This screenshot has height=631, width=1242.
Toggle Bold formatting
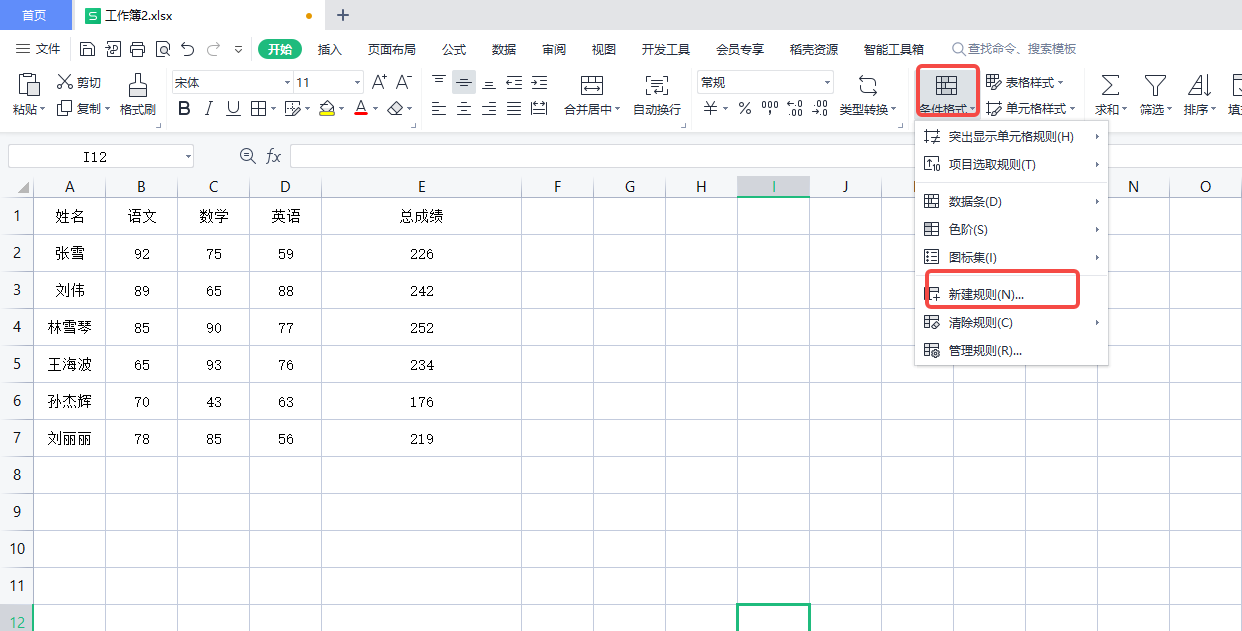tap(184, 109)
